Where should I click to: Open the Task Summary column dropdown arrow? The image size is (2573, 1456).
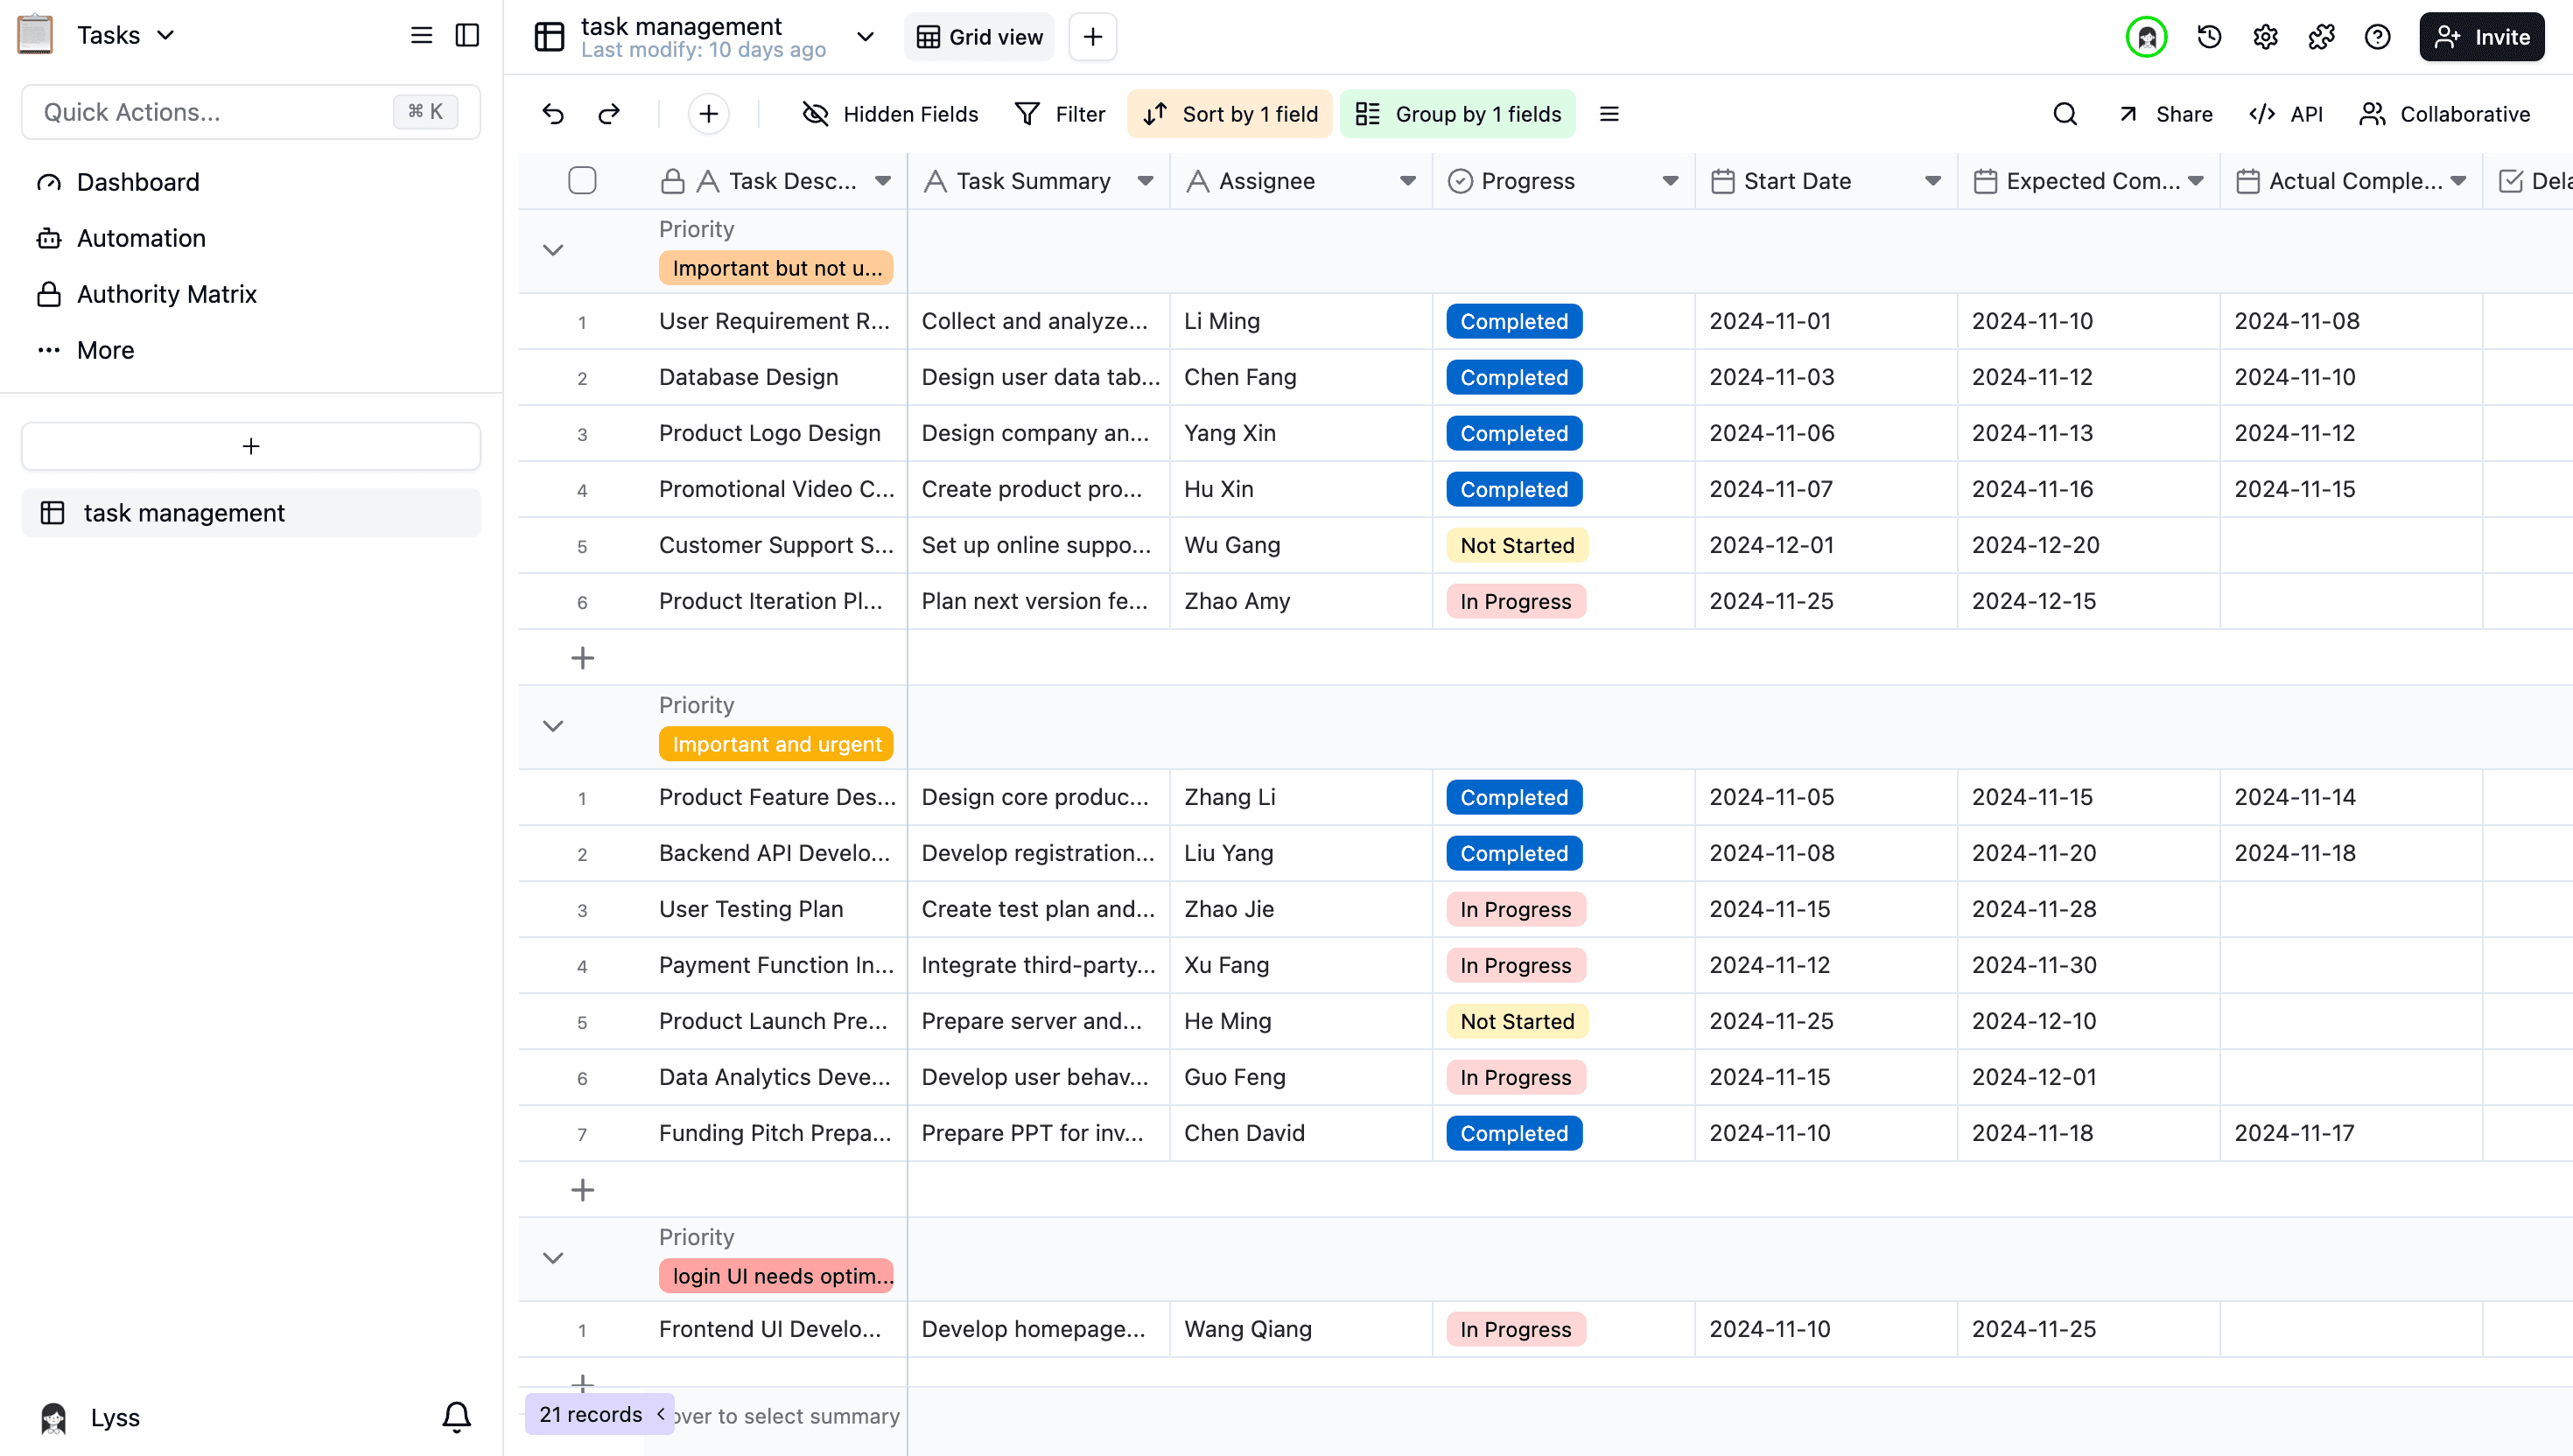point(1145,181)
